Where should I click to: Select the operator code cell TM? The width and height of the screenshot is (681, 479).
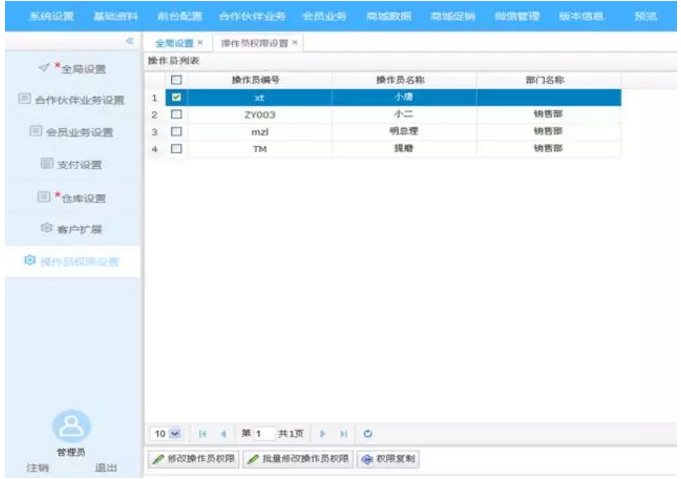260,149
